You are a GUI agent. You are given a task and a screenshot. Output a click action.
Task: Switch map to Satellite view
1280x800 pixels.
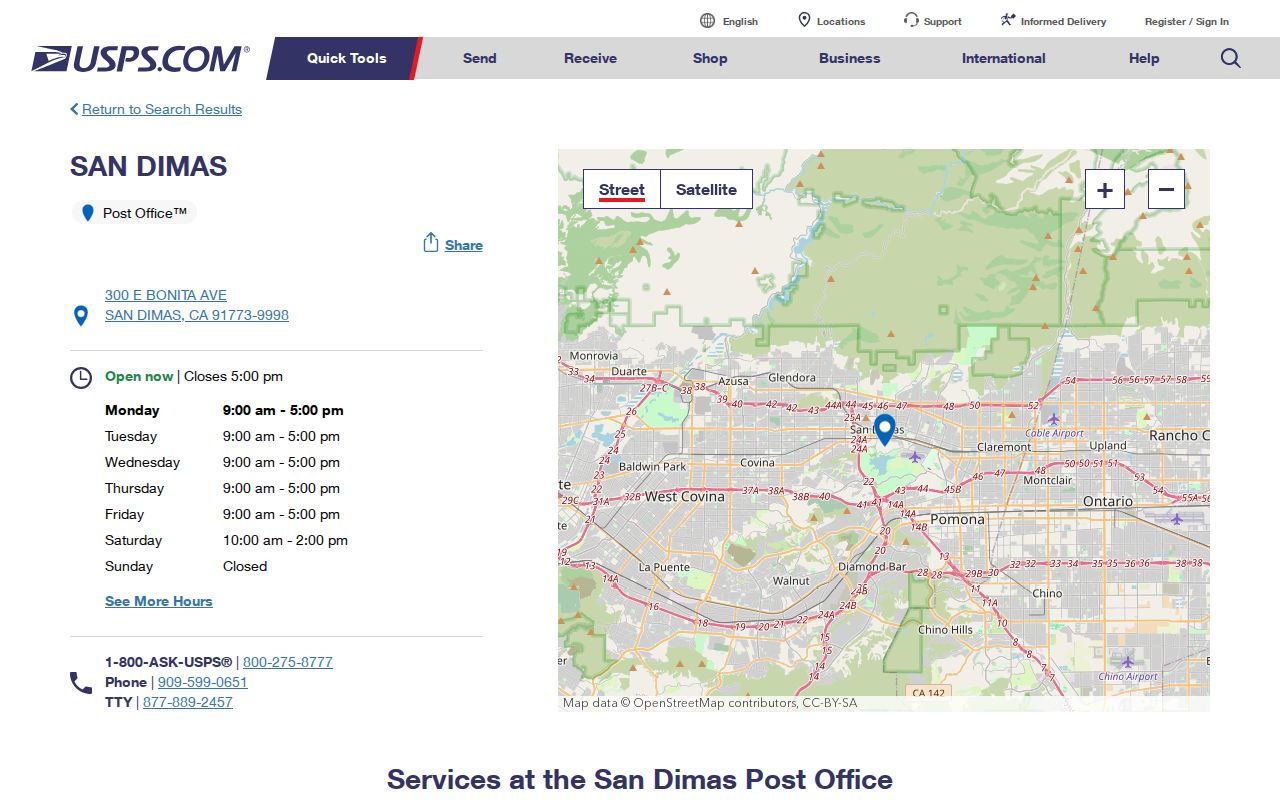click(706, 189)
